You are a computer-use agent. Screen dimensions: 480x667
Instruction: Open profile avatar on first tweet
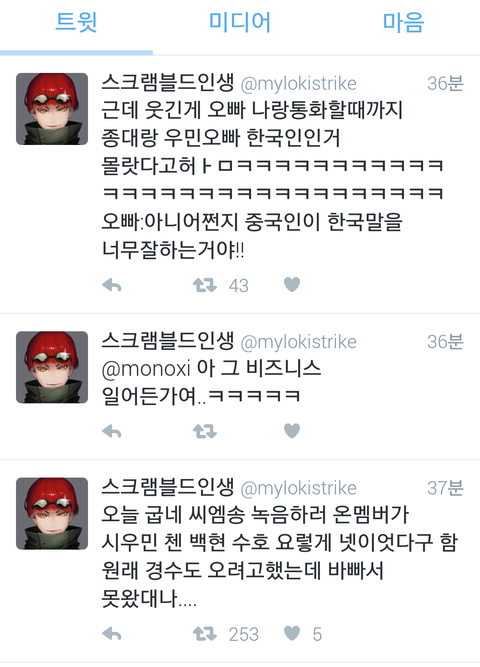tap(52, 109)
